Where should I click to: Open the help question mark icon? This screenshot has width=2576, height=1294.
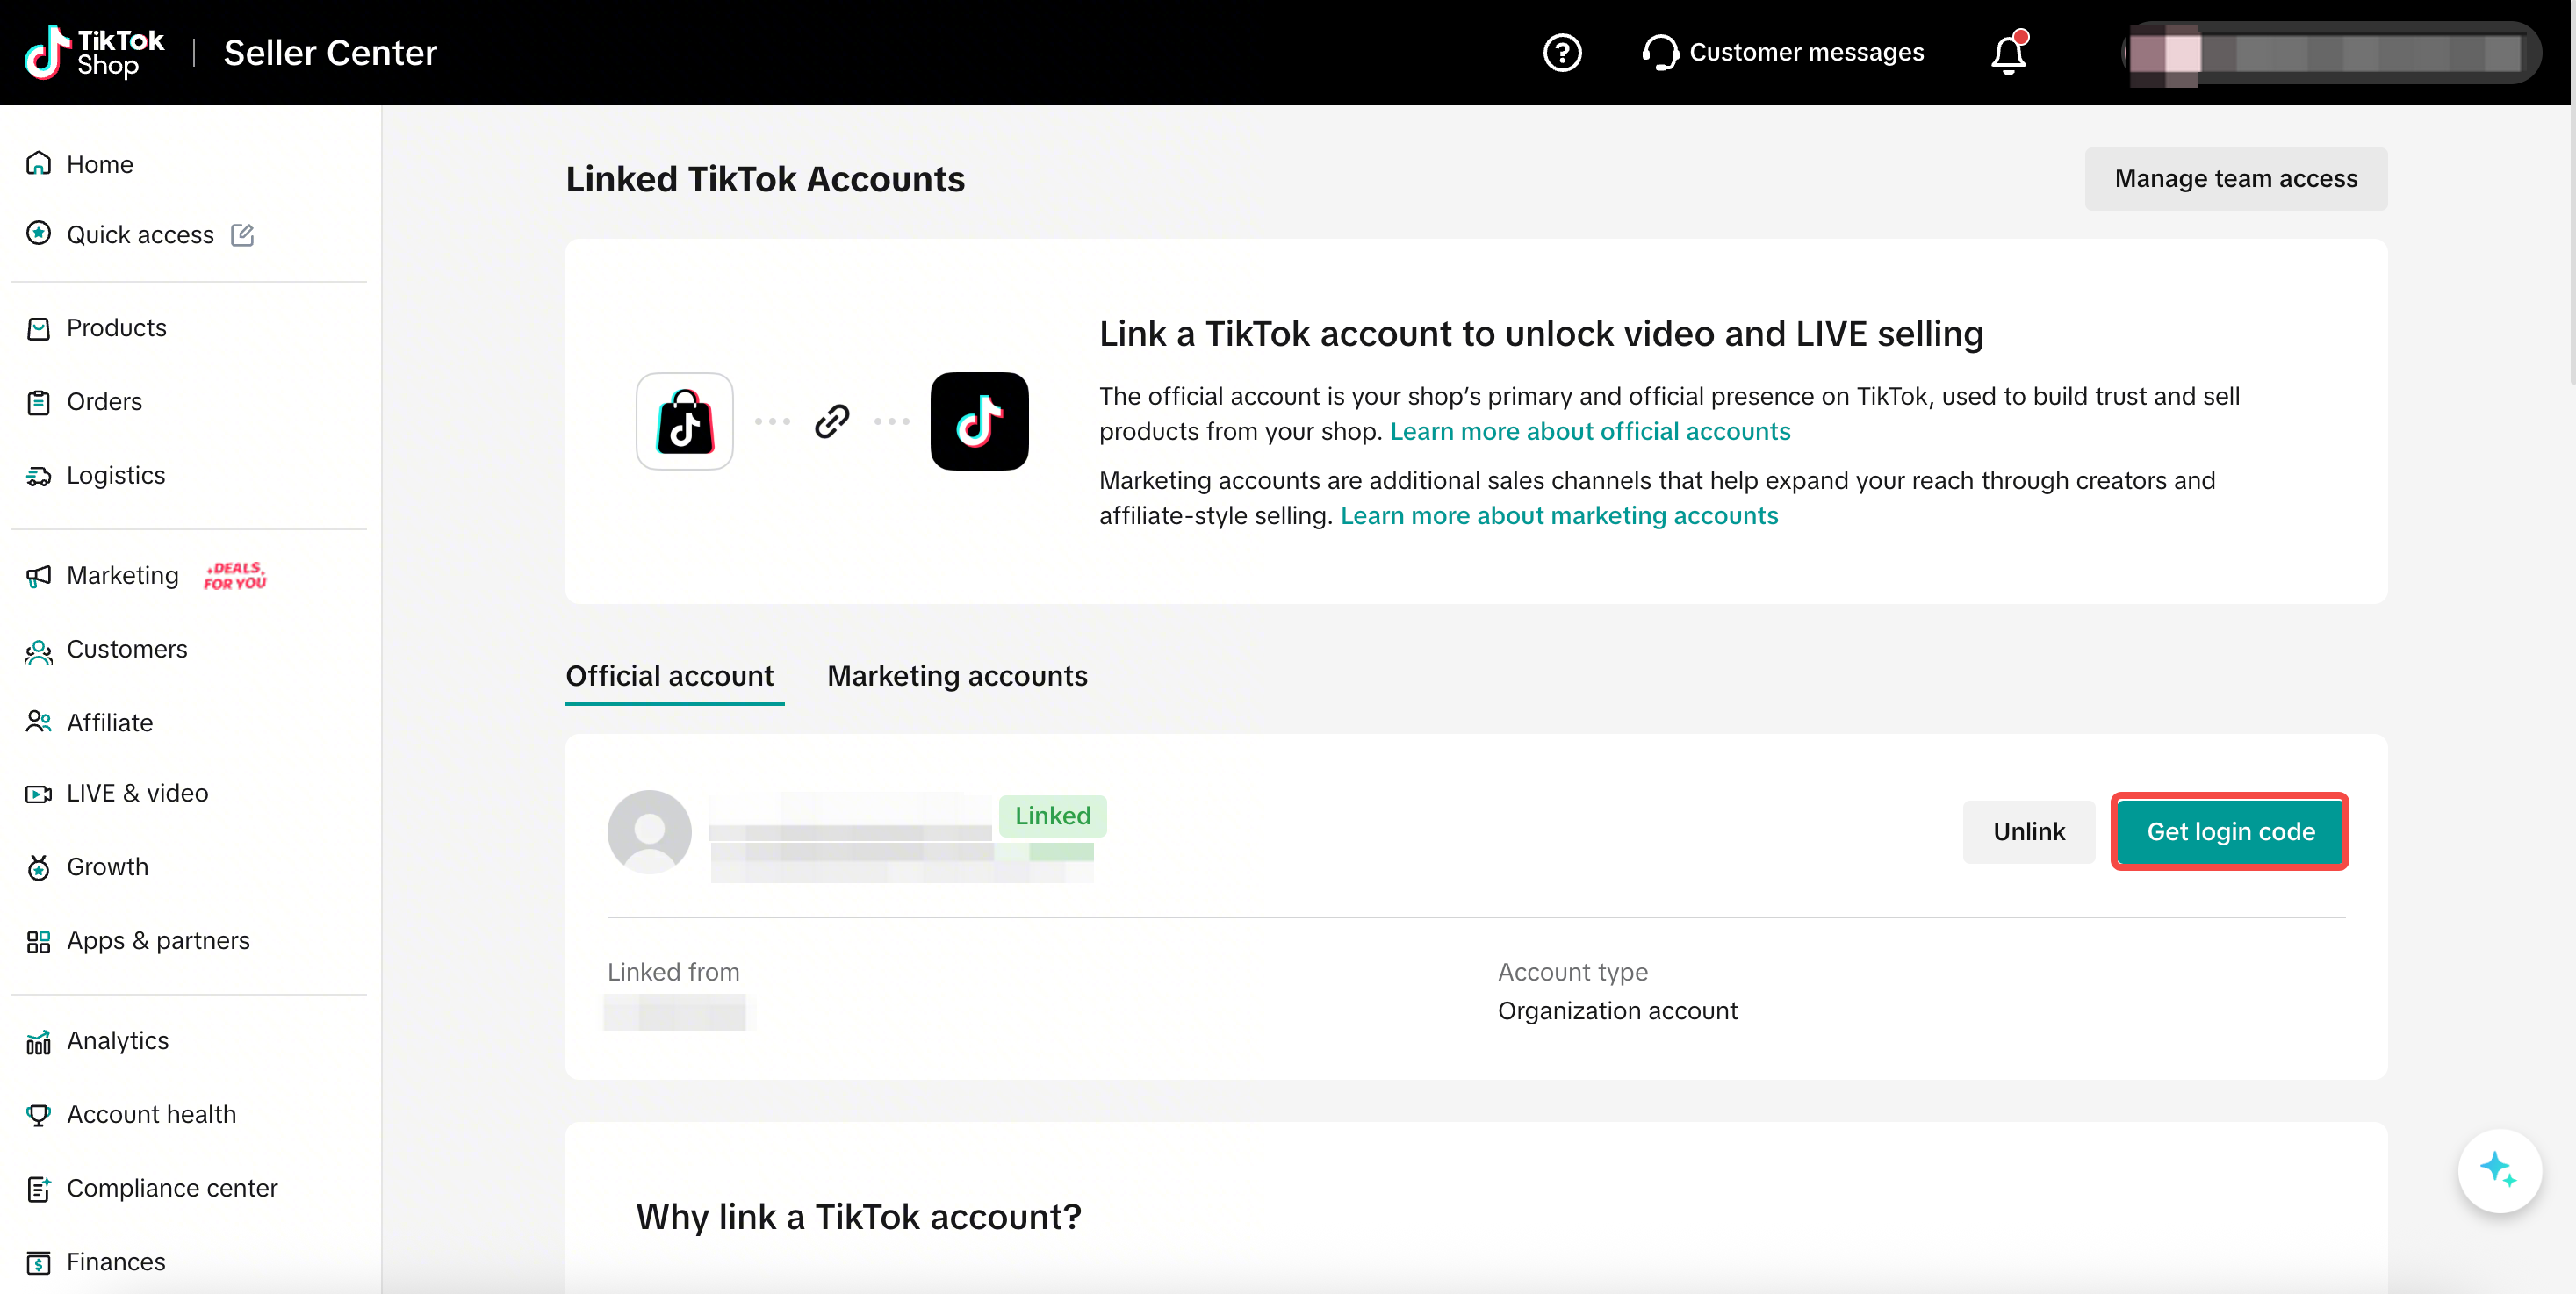tap(1561, 52)
